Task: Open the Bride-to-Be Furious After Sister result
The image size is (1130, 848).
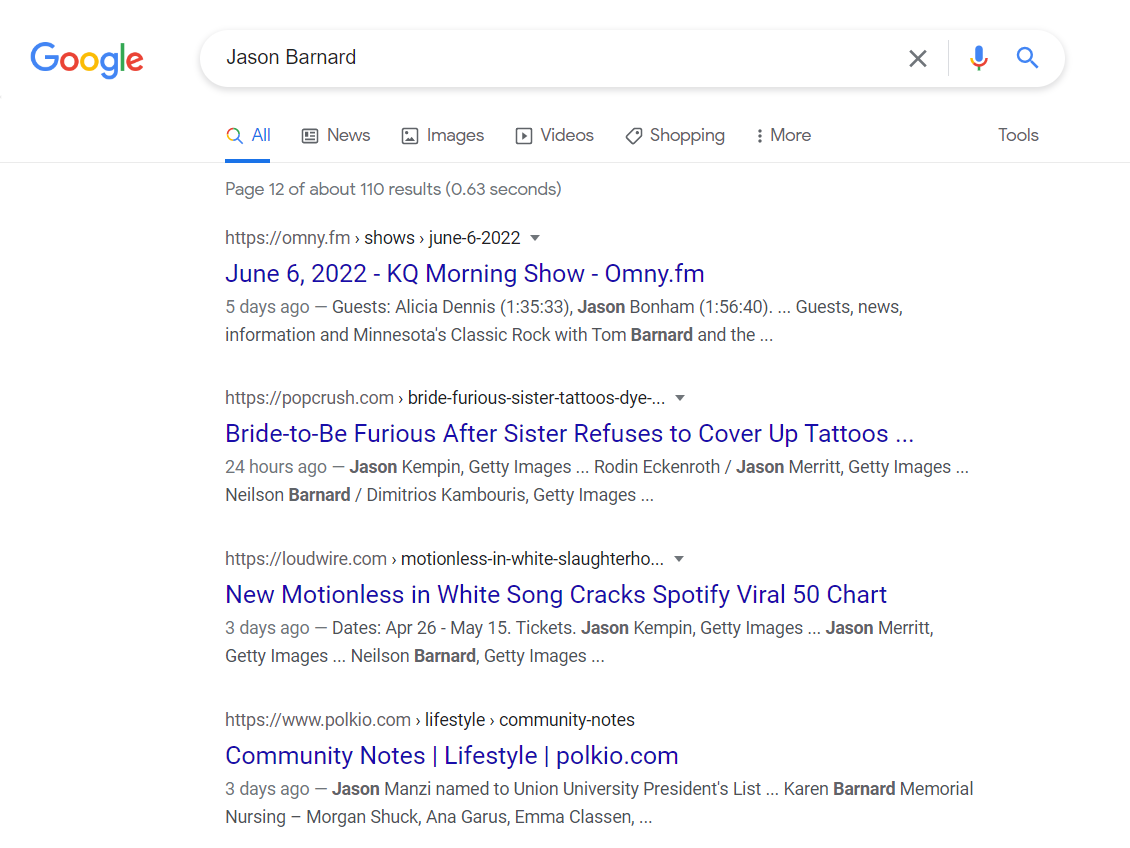Action: (x=569, y=434)
